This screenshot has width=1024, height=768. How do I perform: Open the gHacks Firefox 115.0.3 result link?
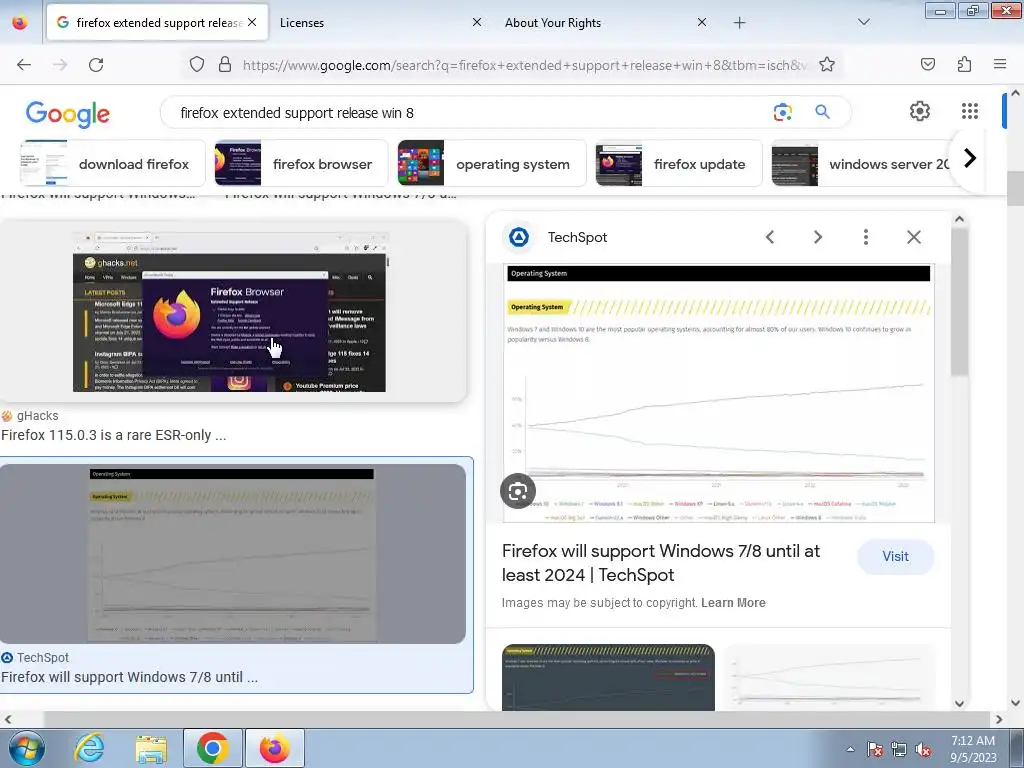[x=114, y=435]
